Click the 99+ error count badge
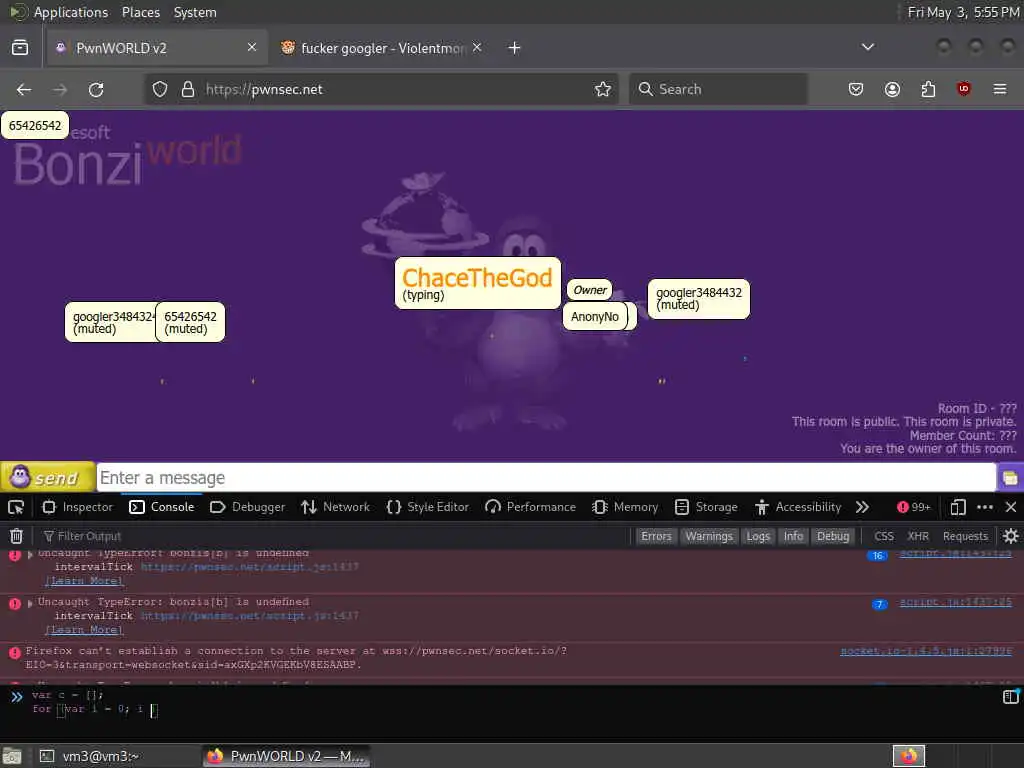Screen dimensions: 1024x768 click(x=914, y=507)
